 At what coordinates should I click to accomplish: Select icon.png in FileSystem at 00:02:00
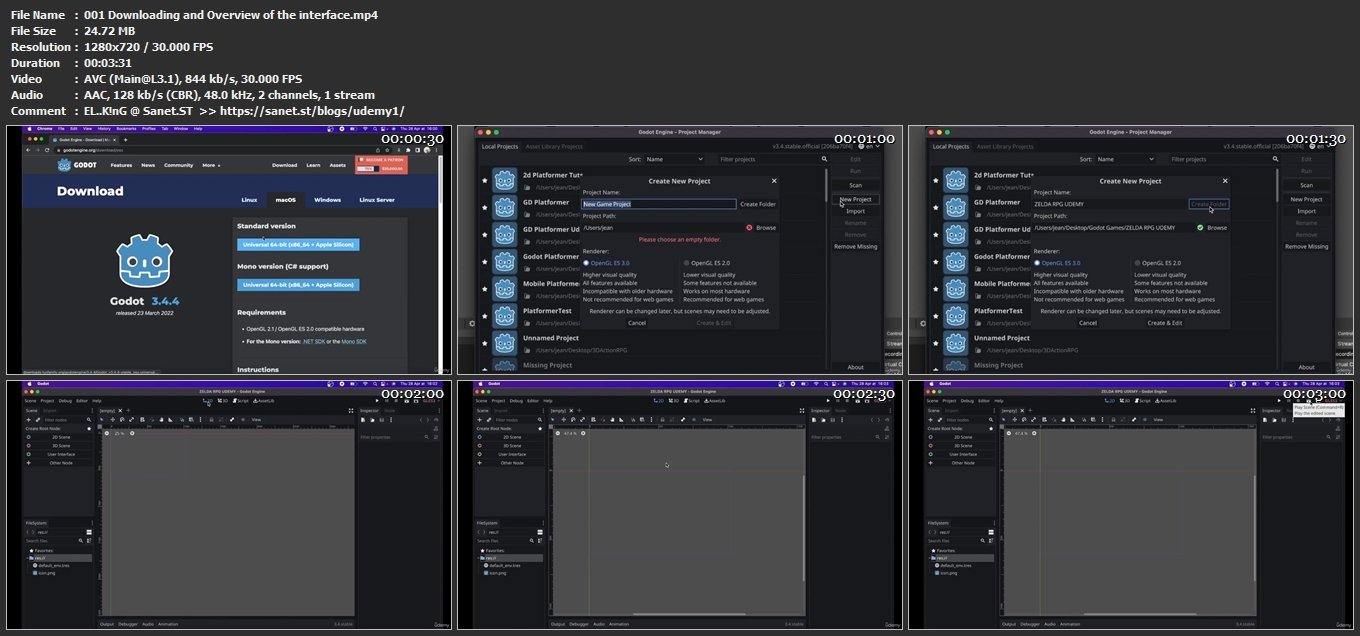[42, 572]
